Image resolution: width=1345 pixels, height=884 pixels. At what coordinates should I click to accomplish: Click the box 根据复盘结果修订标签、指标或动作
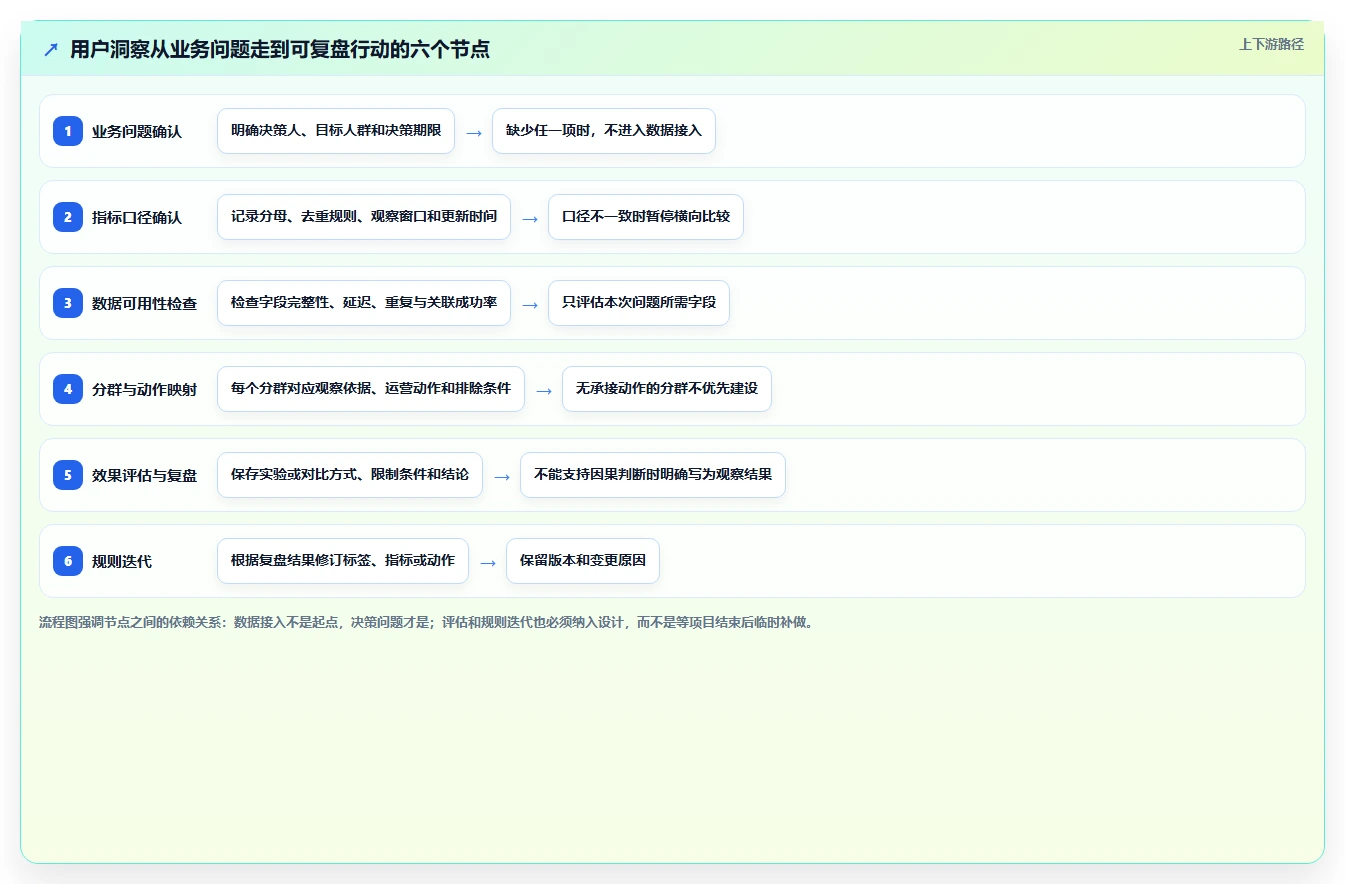click(x=343, y=561)
